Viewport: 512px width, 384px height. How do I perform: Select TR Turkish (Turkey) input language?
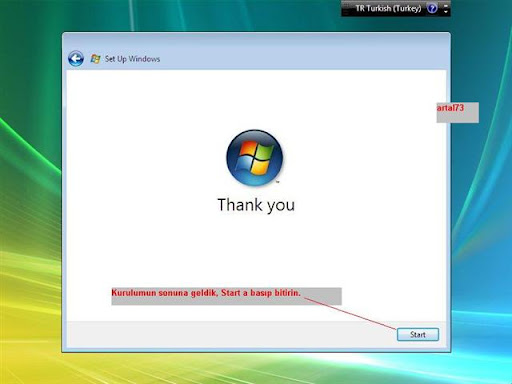[388, 8]
